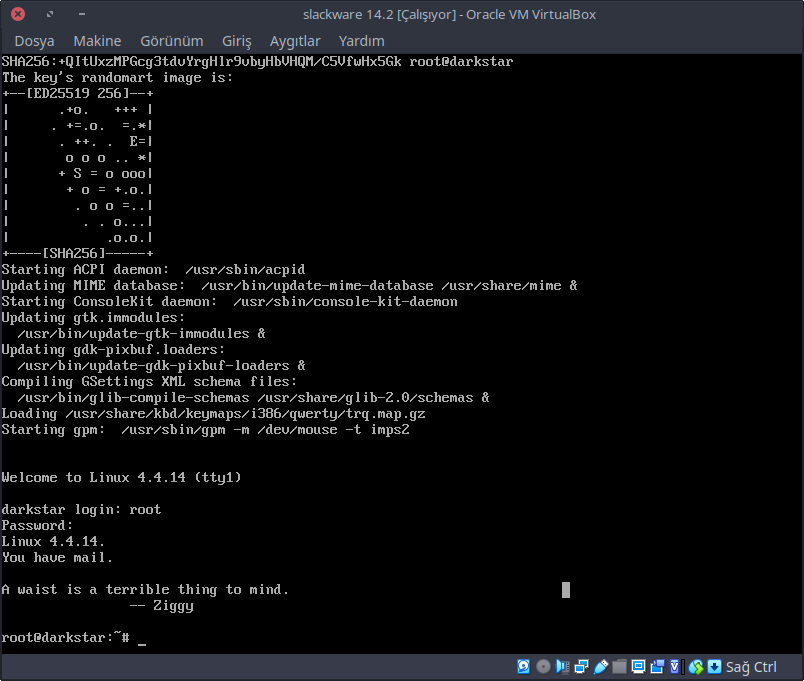Click the SHA256 fingerprint line
Image resolution: width=804 pixels, height=681 pixels.
(x=257, y=62)
